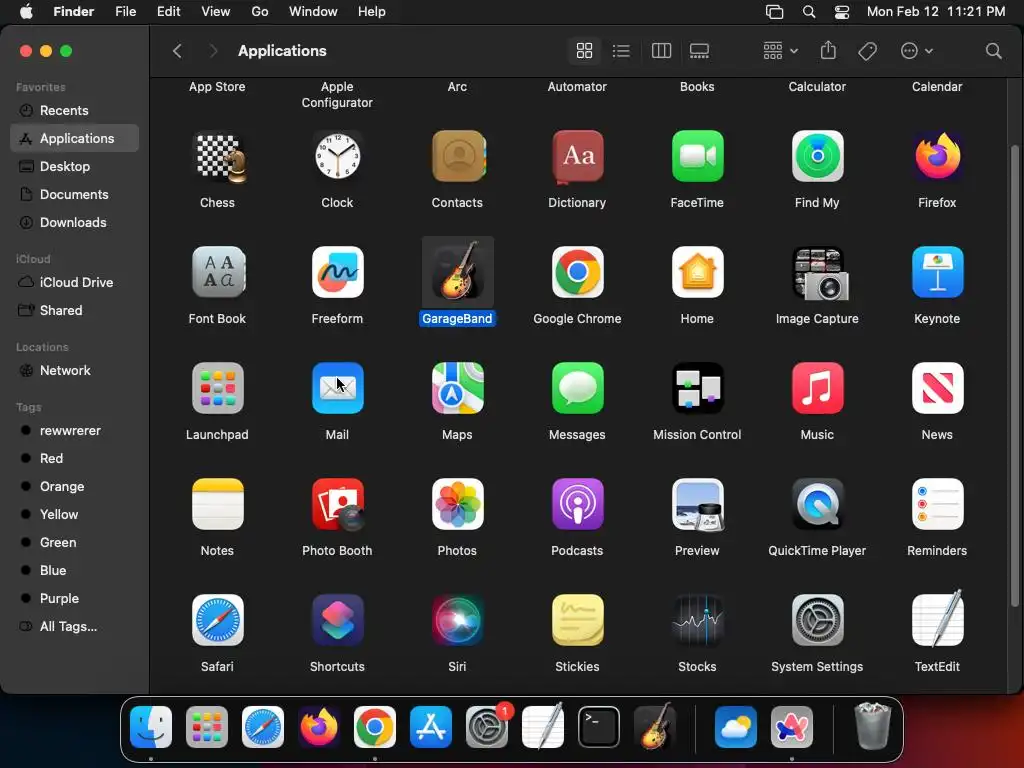The height and width of the screenshot is (768, 1024).
Task: Select the Font Book app icon
Action: [217, 272]
